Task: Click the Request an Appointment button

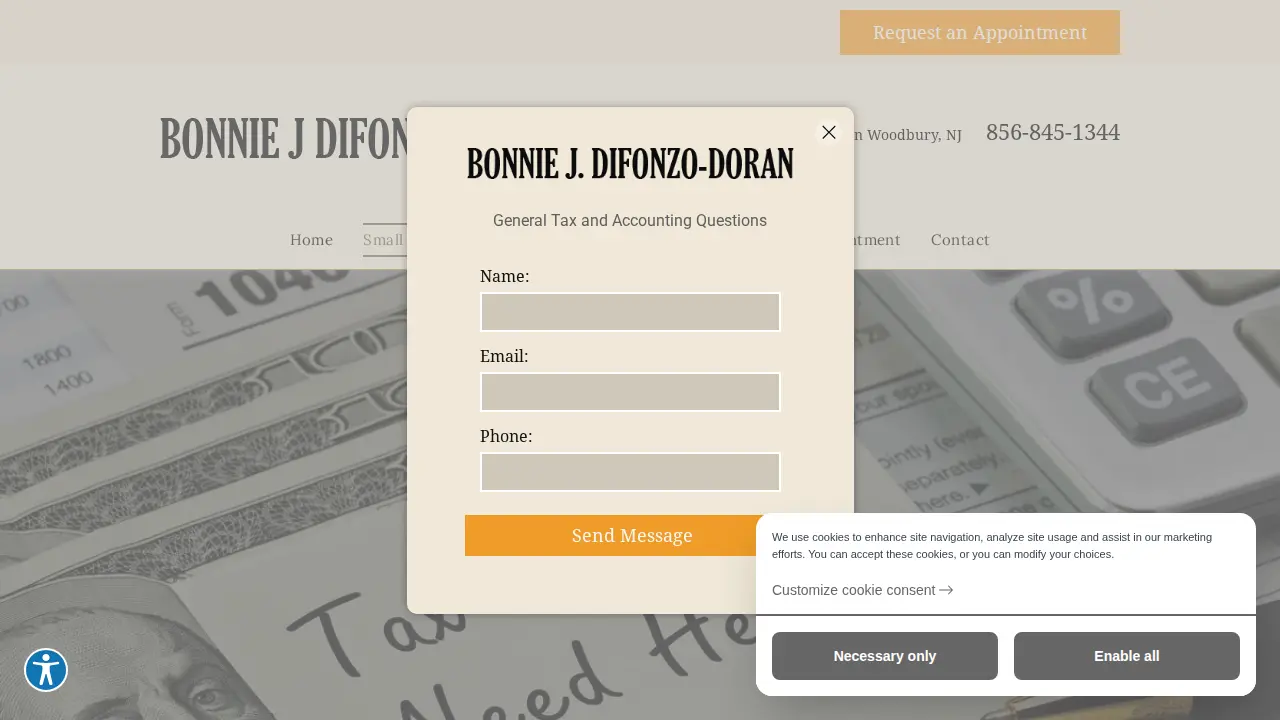Action: [980, 32]
